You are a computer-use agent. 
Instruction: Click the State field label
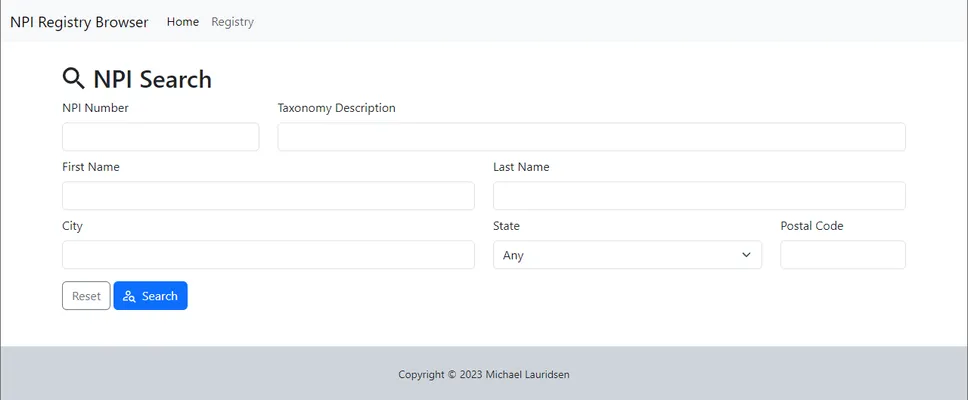[506, 226]
